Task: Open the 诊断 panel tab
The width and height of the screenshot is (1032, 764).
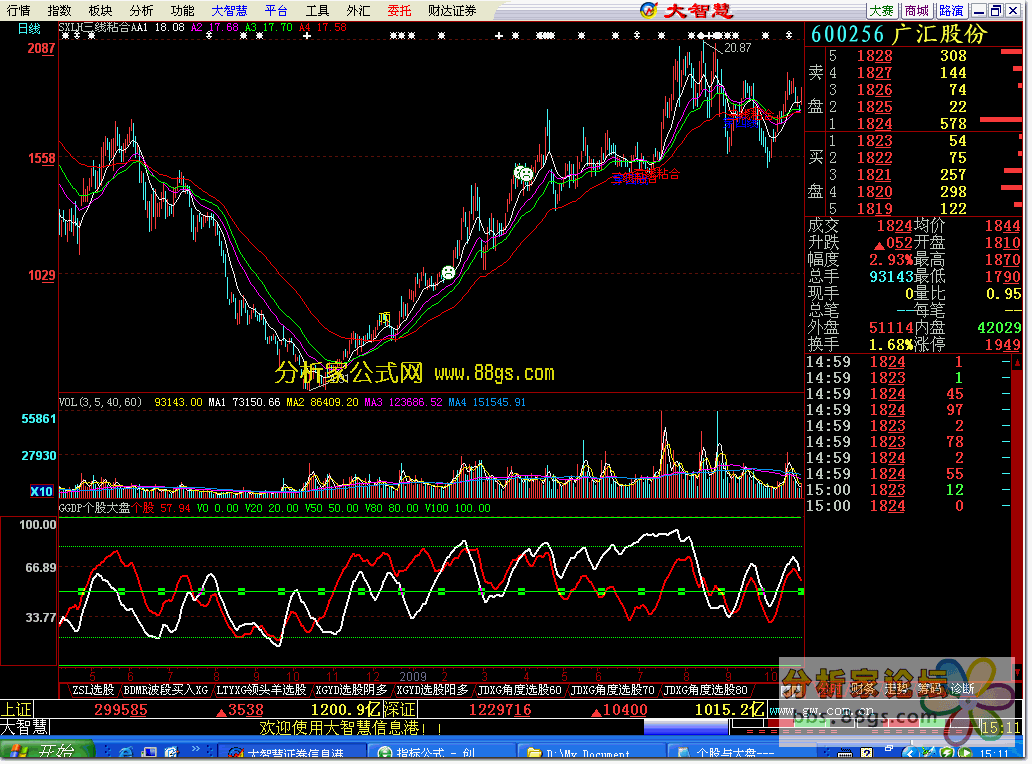Action: tap(962, 689)
